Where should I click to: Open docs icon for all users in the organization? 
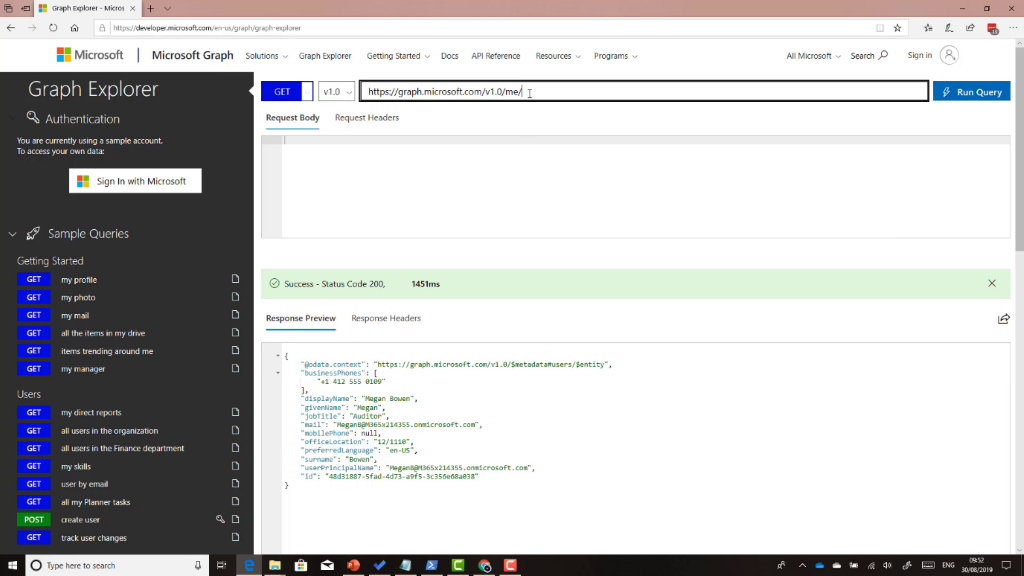click(235, 430)
